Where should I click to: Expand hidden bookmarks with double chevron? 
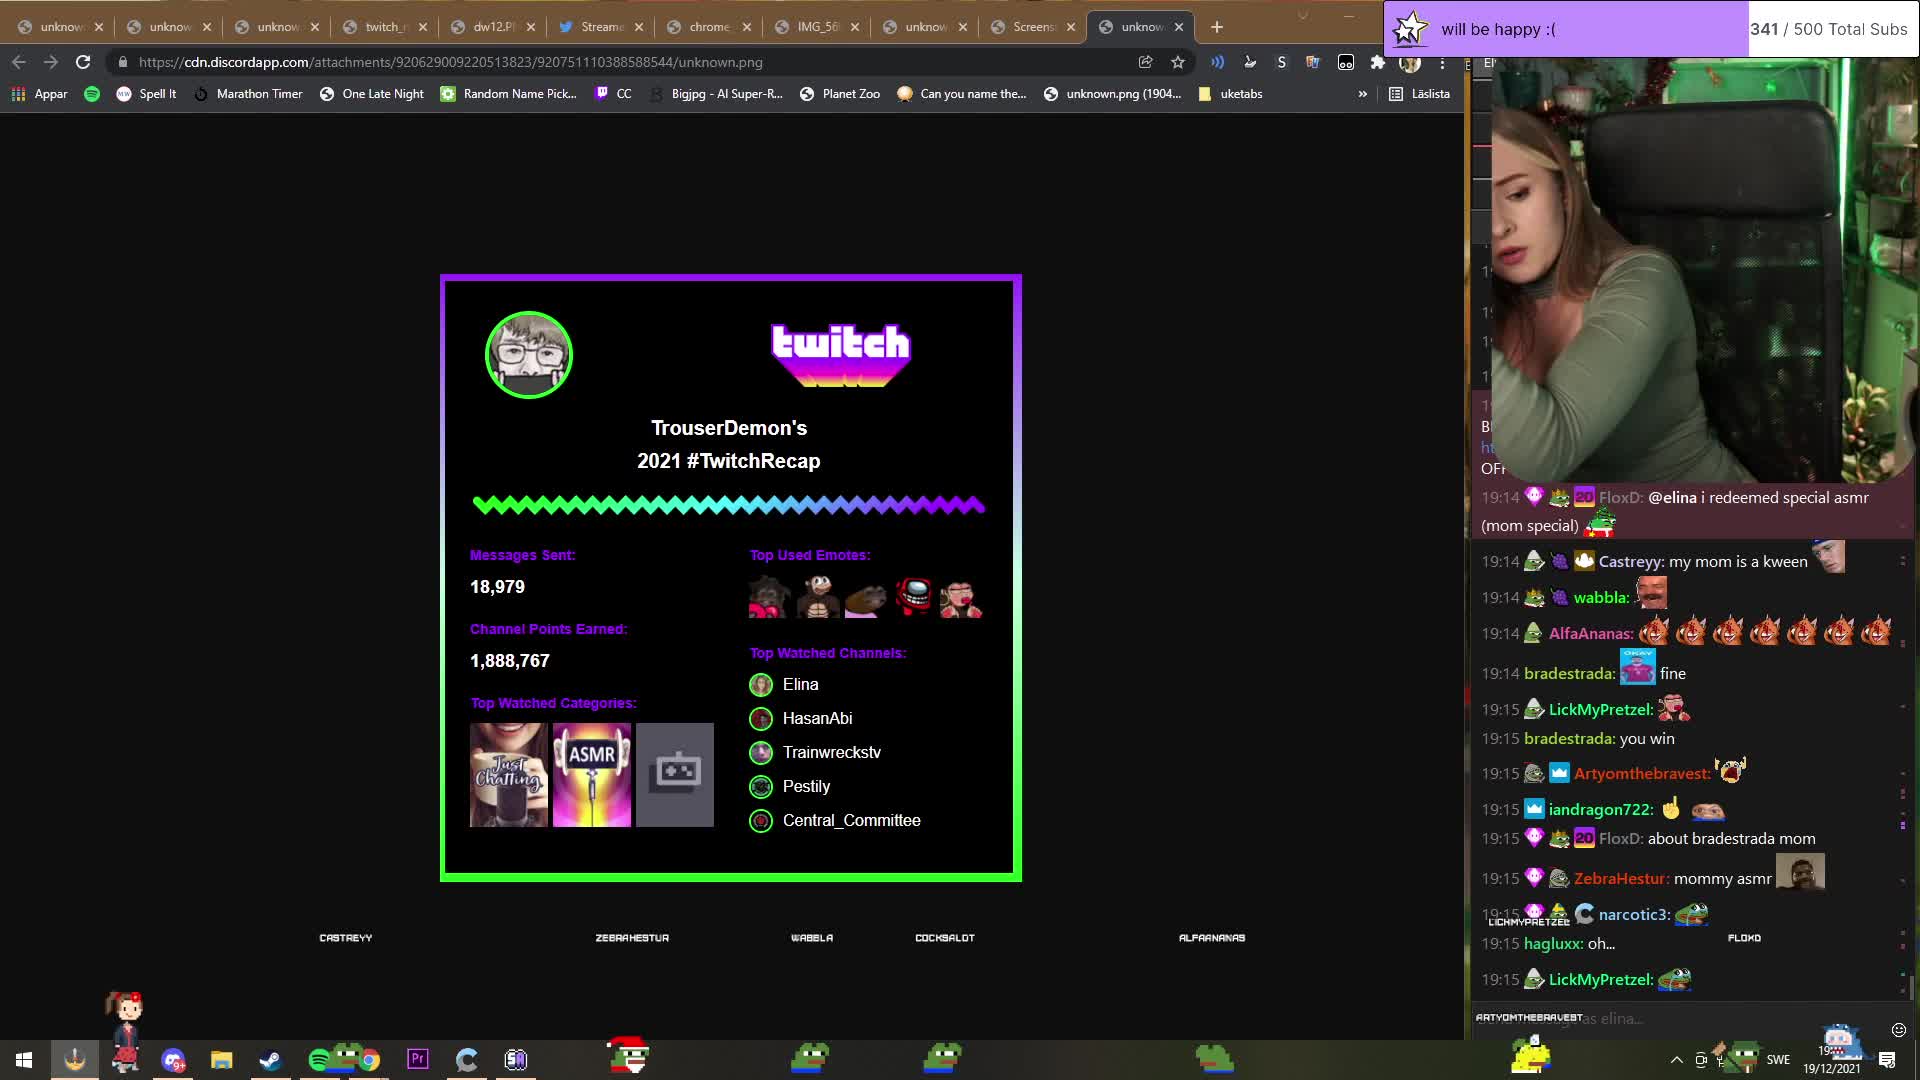pyautogui.click(x=1362, y=94)
